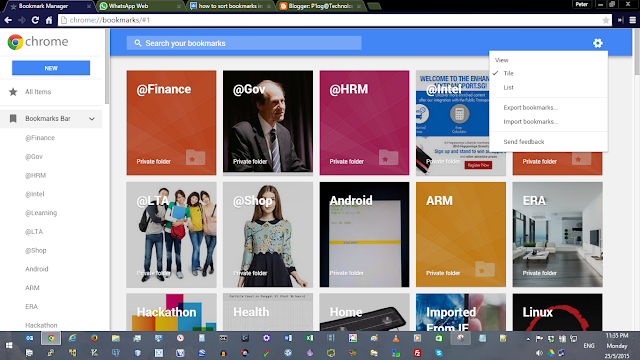Switch to List view option

click(x=548, y=87)
